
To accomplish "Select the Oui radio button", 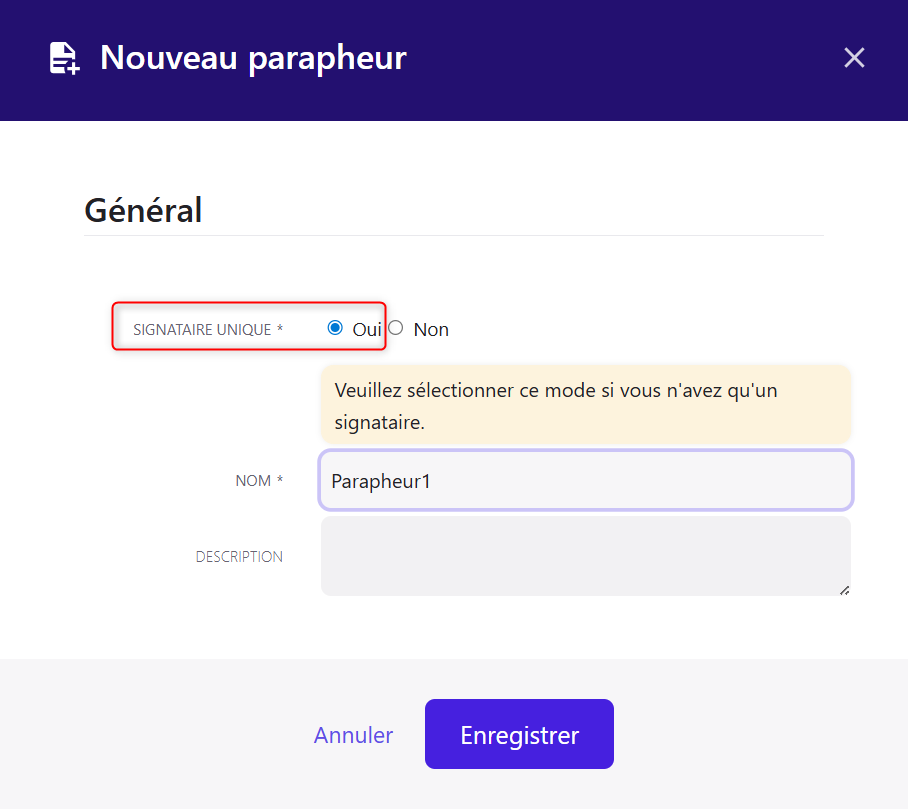I will coord(335,328).
